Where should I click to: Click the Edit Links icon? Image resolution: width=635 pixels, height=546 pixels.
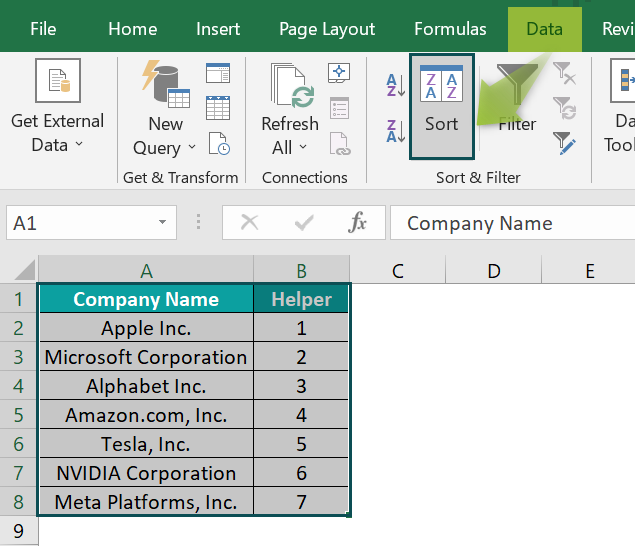coord(340,144)
